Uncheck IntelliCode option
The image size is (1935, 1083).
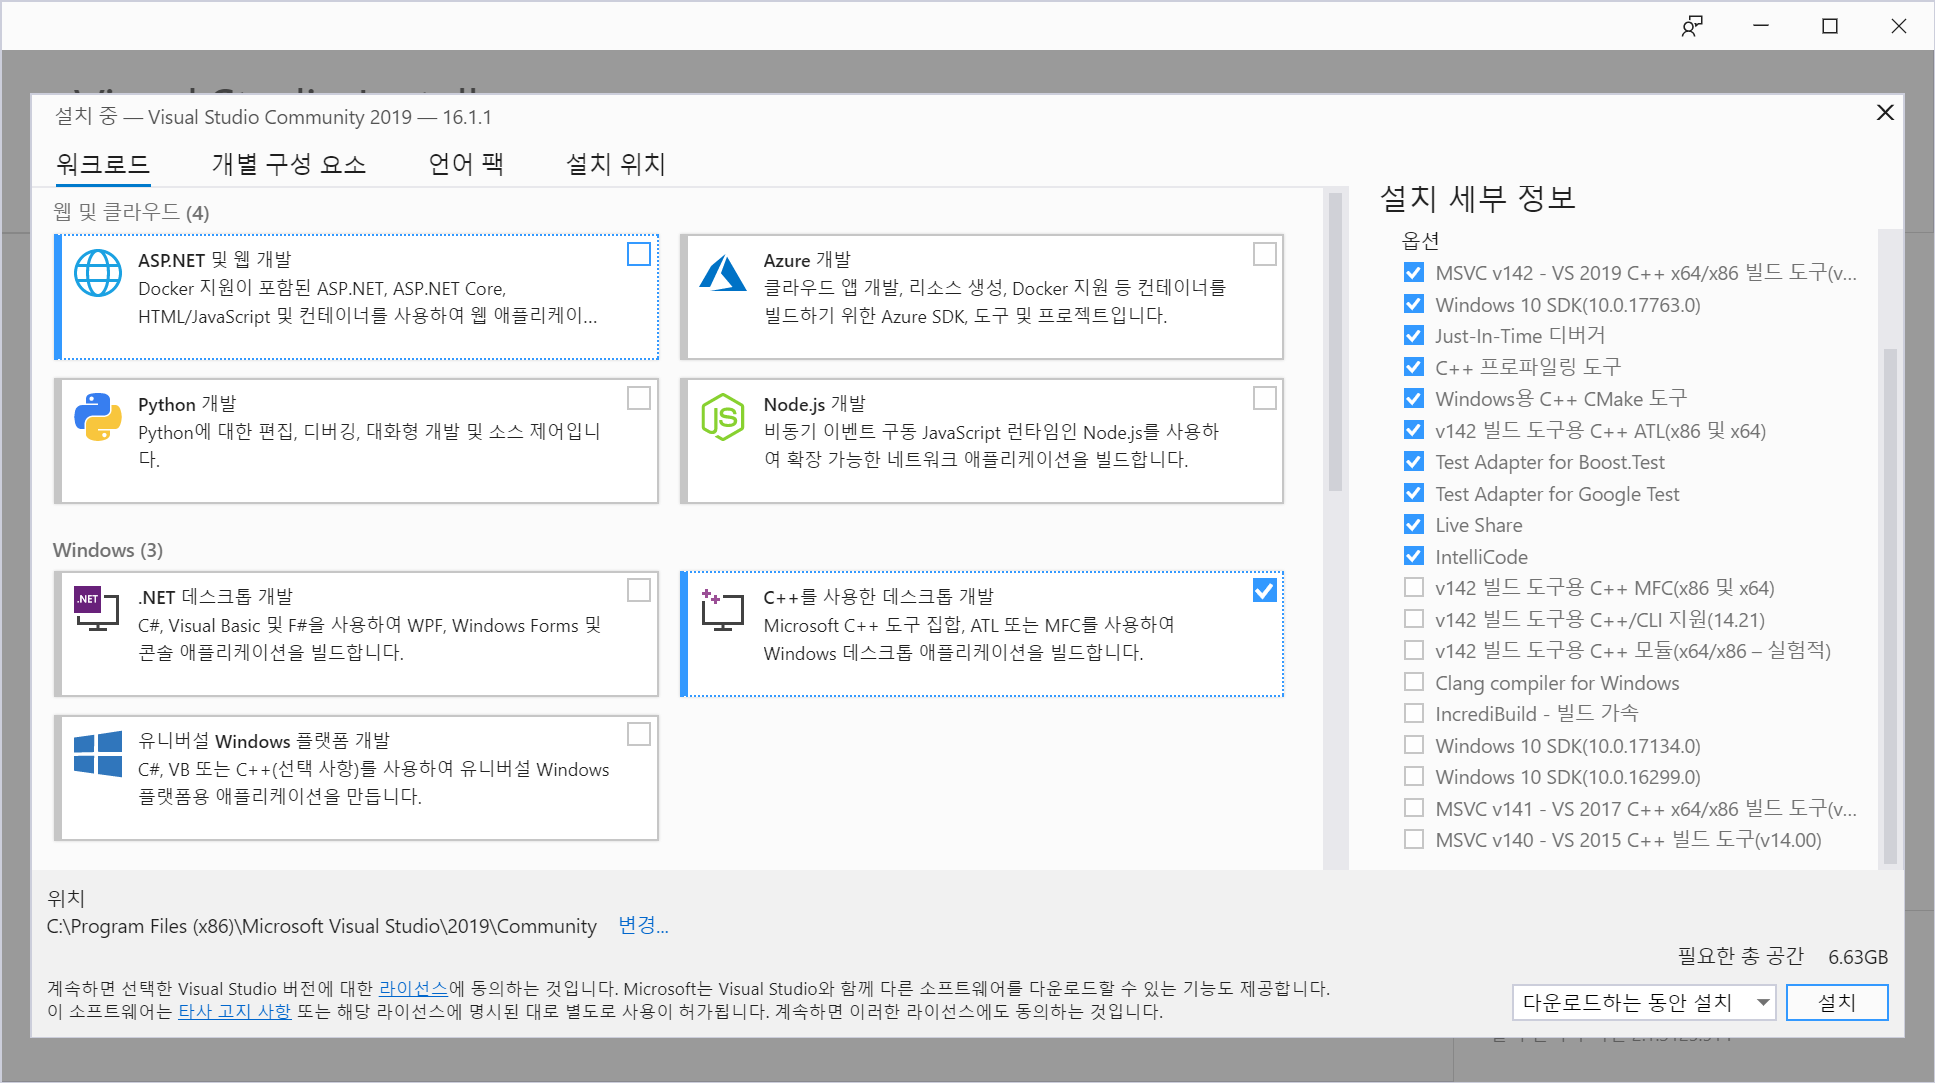click(1414, 556)
